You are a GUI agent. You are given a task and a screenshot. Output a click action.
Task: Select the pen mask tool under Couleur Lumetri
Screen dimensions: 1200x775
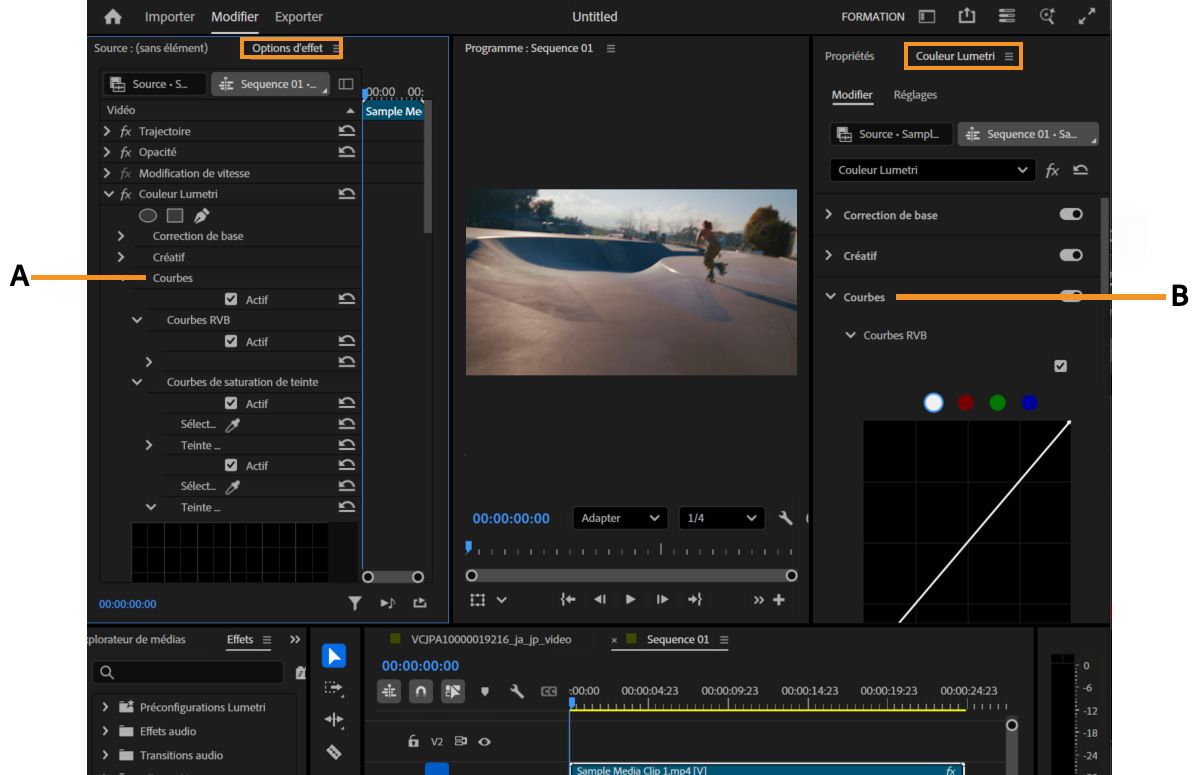202,215
